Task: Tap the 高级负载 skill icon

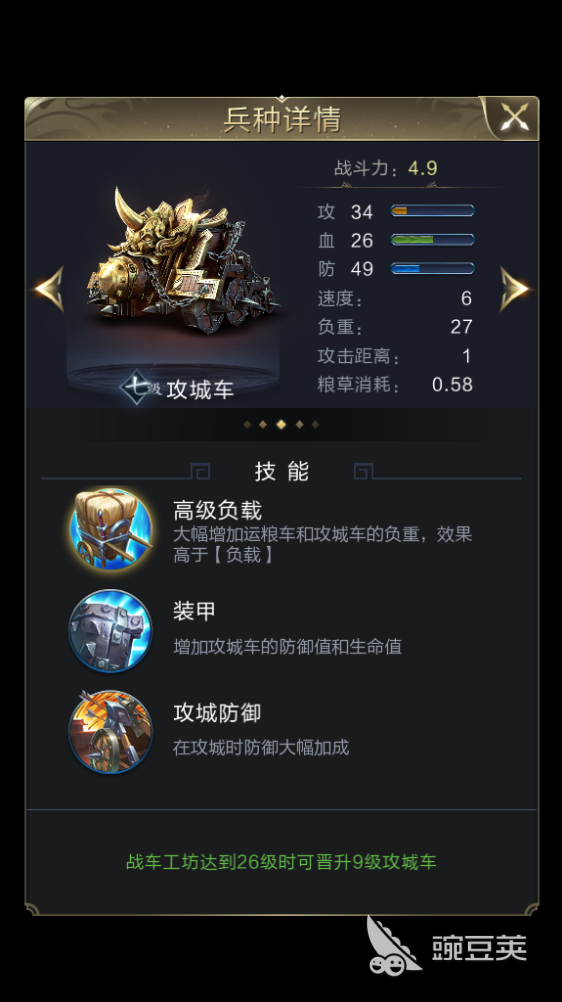Action: pos(111,530)
